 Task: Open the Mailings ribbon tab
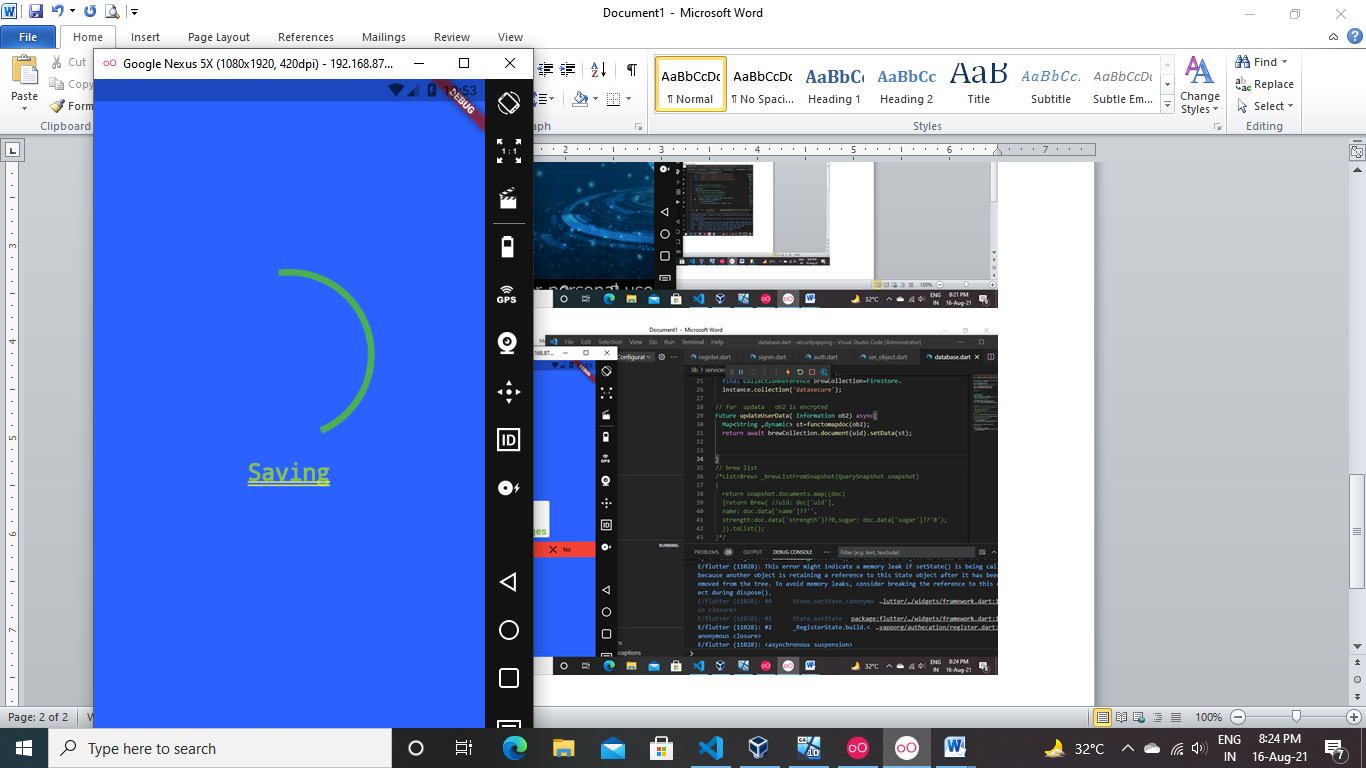click(384, 37)
